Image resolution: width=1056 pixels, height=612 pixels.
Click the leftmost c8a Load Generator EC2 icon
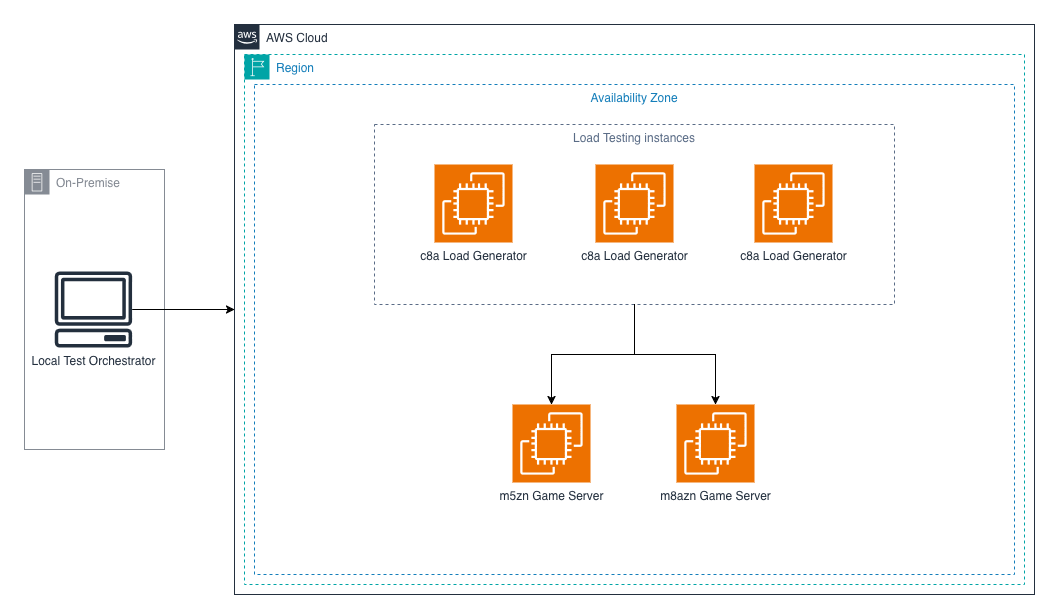[473, 203]
